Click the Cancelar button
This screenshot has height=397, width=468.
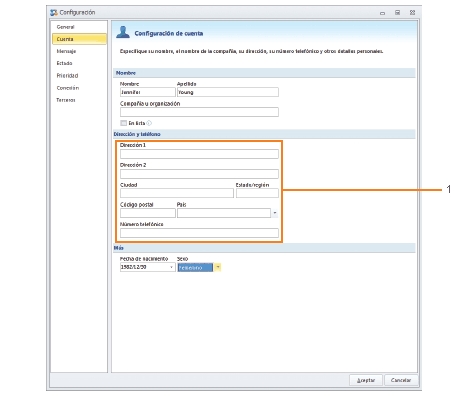401,380
